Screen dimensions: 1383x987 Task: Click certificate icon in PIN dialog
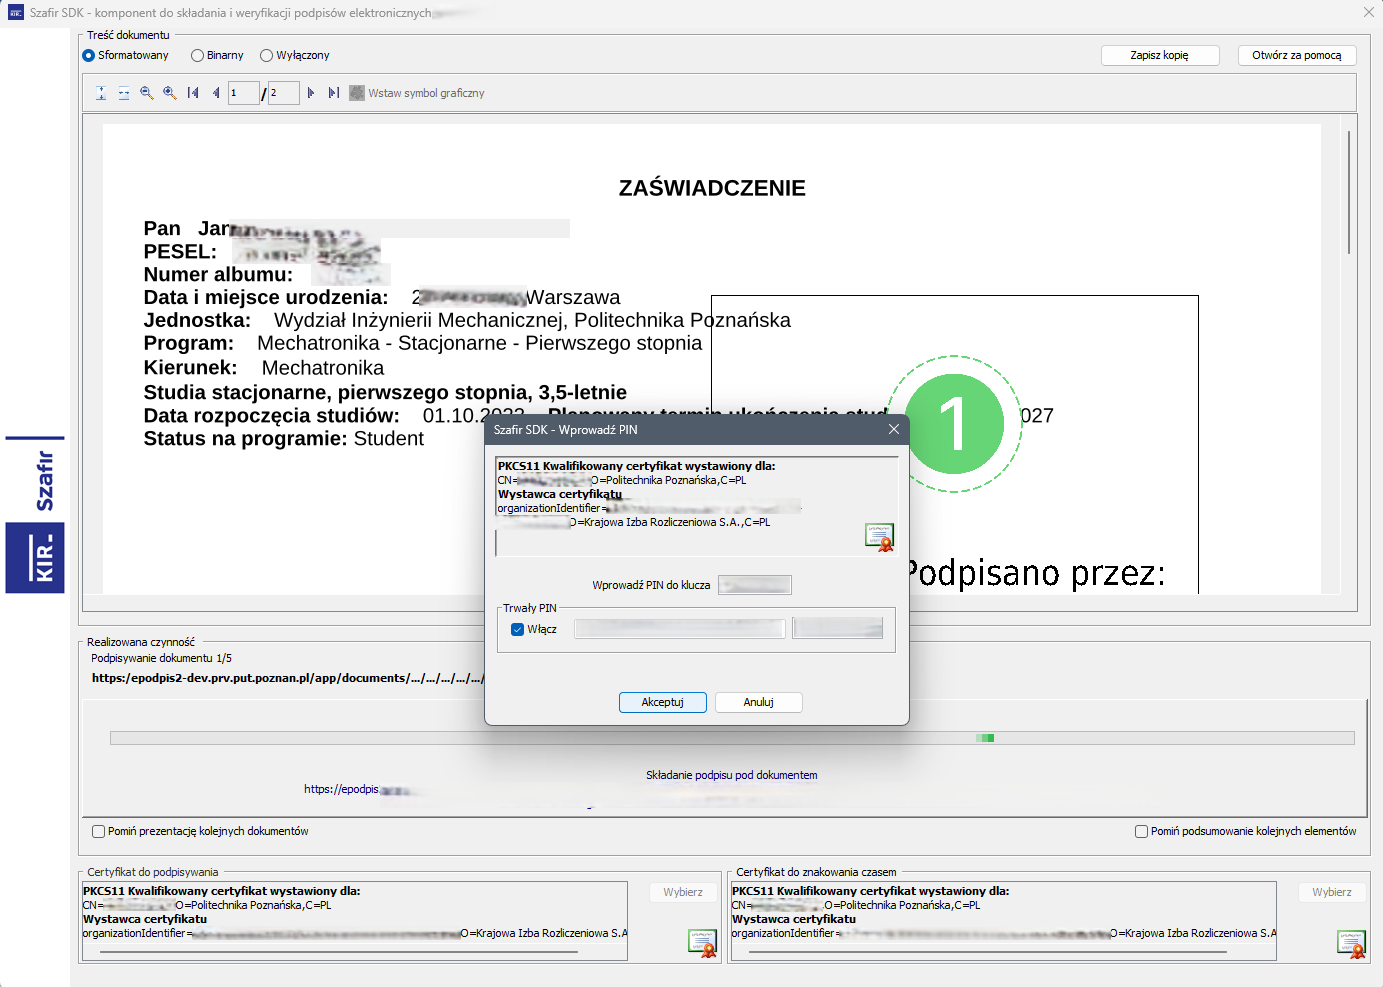click(x=879, y=538)
